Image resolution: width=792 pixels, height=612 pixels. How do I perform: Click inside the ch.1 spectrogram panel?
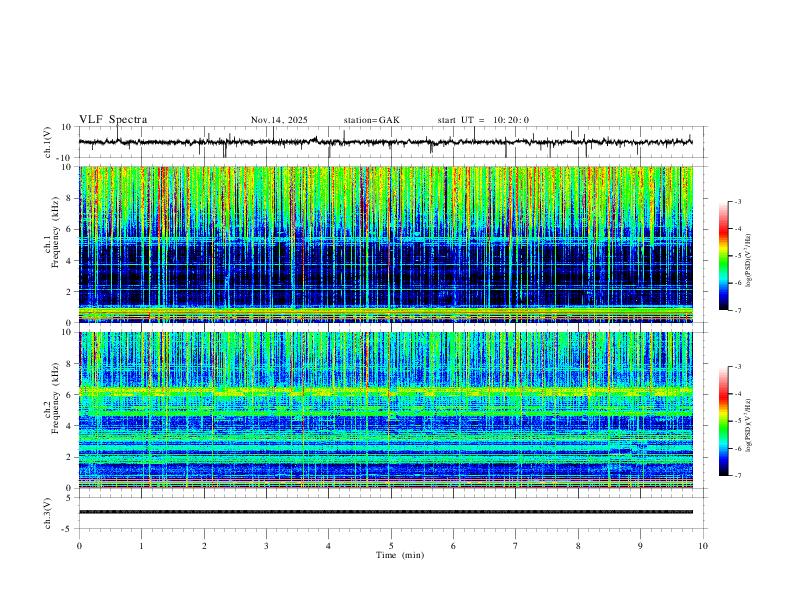pos(386,244)
